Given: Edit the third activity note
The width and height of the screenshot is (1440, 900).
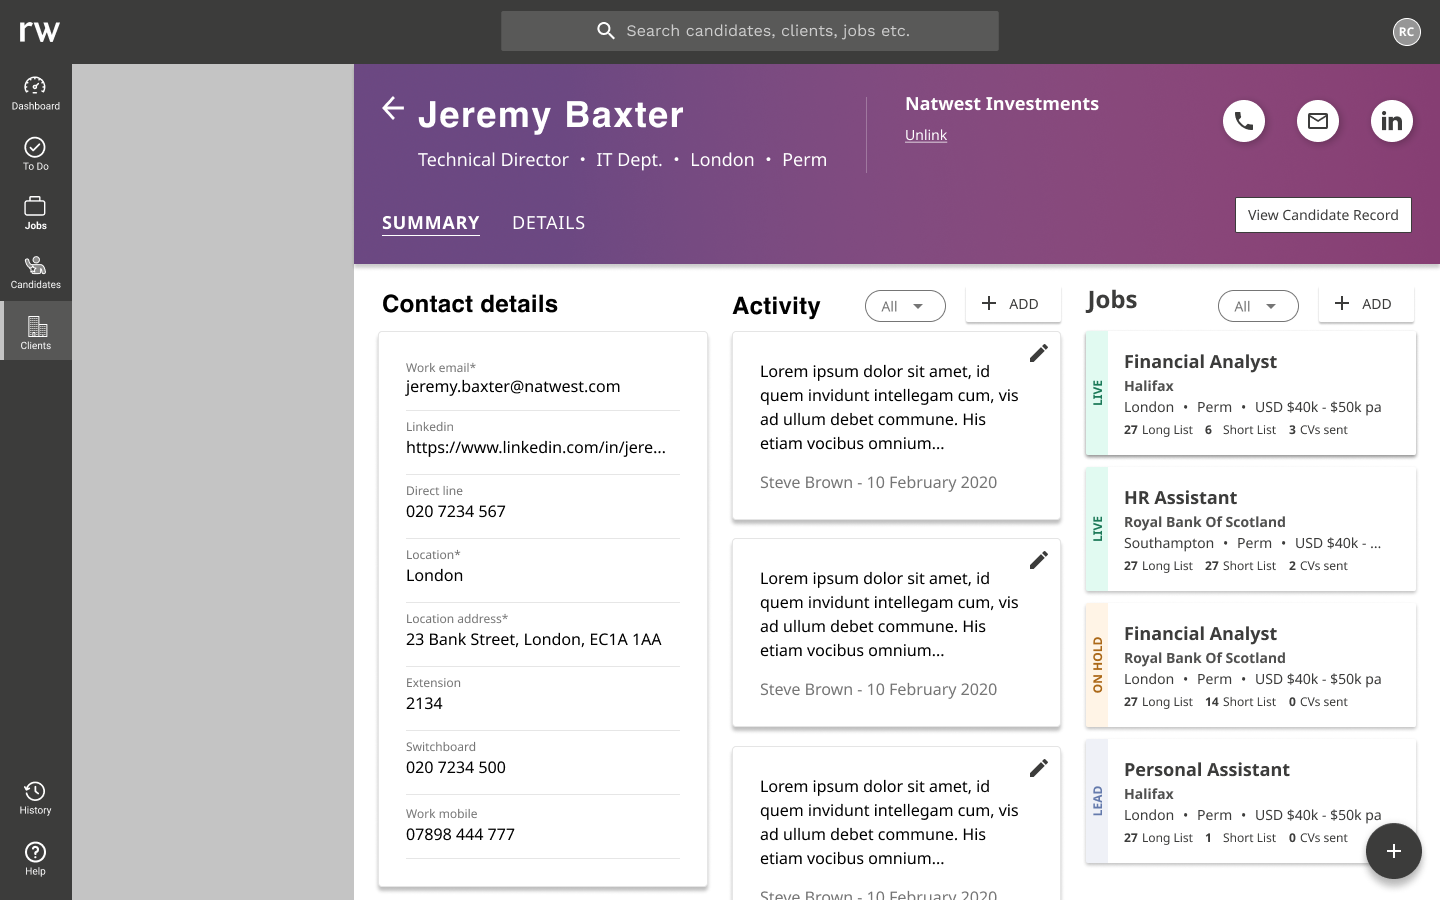Looking at the screenshot, I should (1039, 768).
